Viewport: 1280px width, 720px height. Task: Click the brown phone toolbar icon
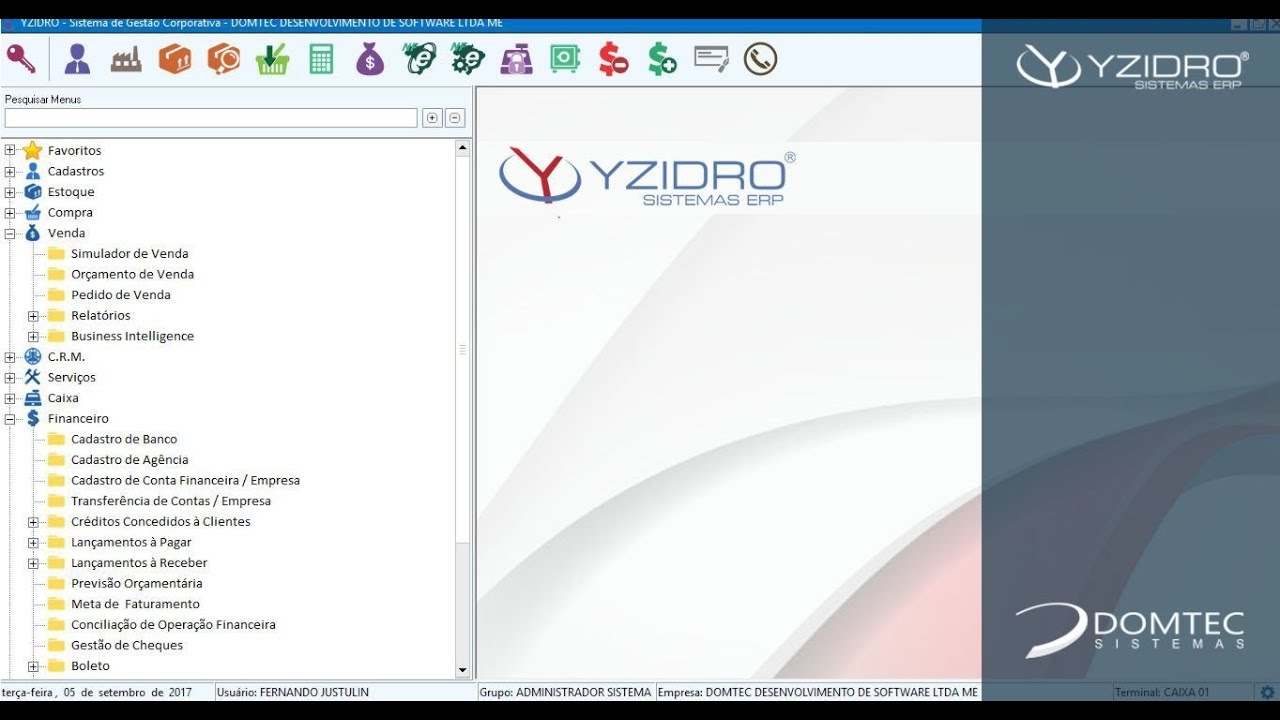coord(760,59)
